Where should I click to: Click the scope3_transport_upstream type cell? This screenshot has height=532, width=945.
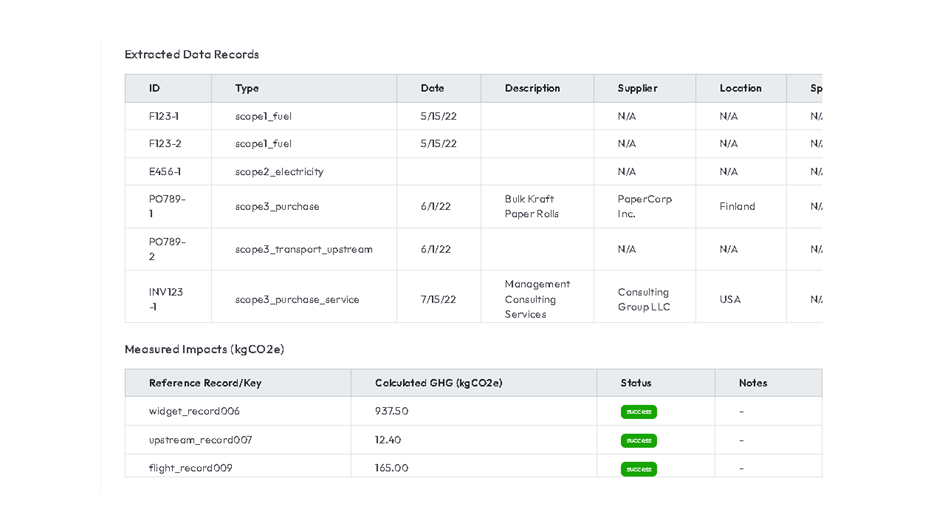[x=304, y=249]
